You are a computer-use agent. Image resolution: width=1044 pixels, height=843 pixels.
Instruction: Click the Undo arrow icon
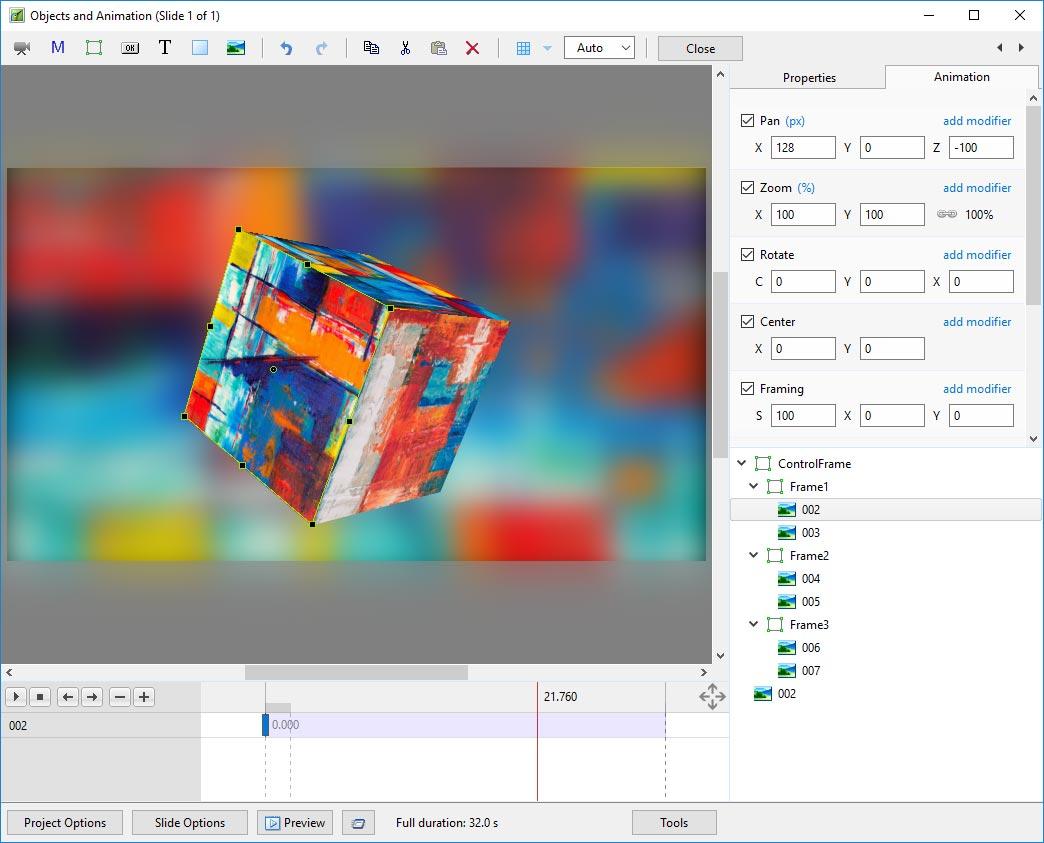[286, 48]
